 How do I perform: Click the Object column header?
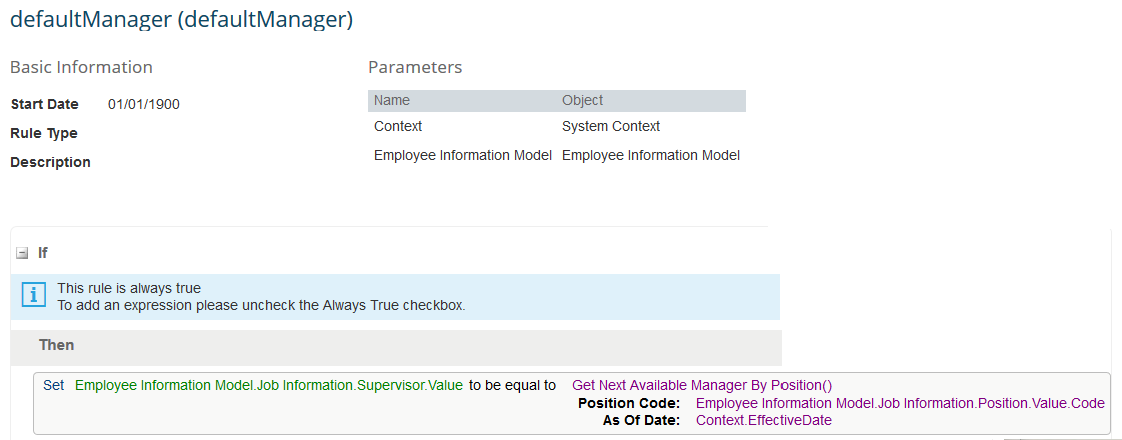click(x=582, y=101)
